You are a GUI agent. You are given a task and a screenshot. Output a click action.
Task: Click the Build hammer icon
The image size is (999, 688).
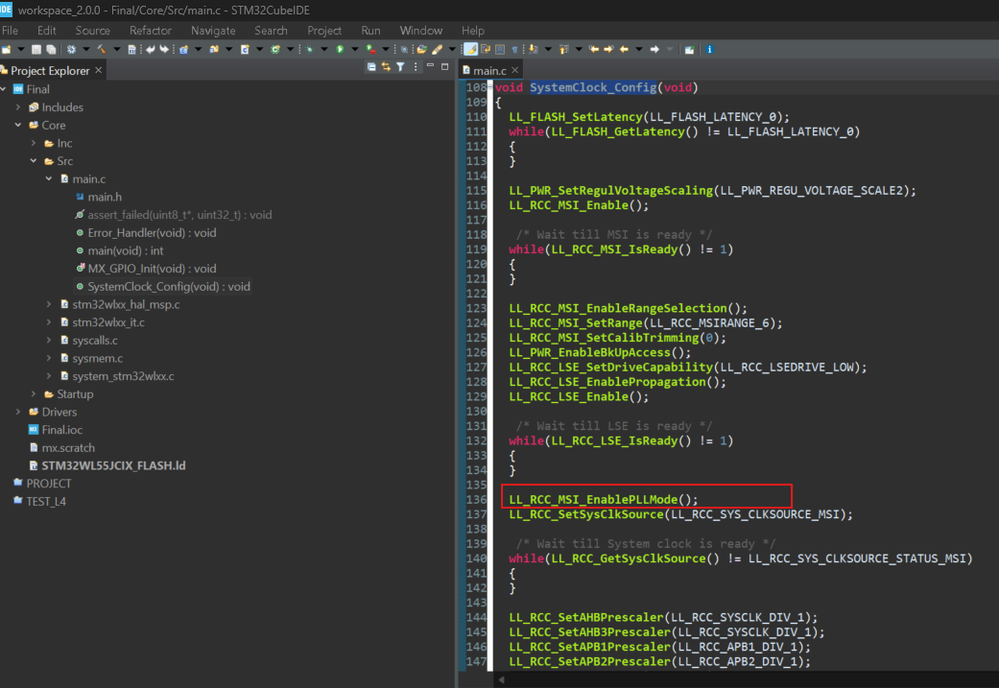point(101,49)
